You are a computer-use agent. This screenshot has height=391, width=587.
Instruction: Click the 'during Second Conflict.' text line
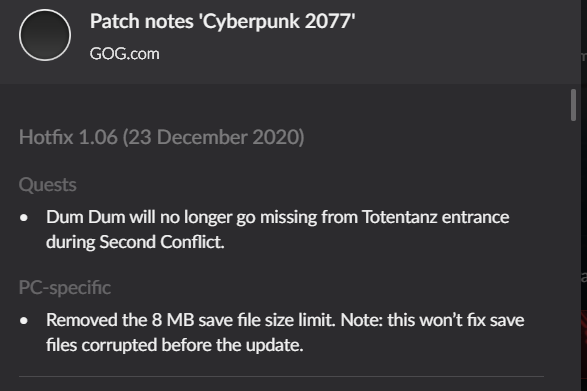[135, 242]
